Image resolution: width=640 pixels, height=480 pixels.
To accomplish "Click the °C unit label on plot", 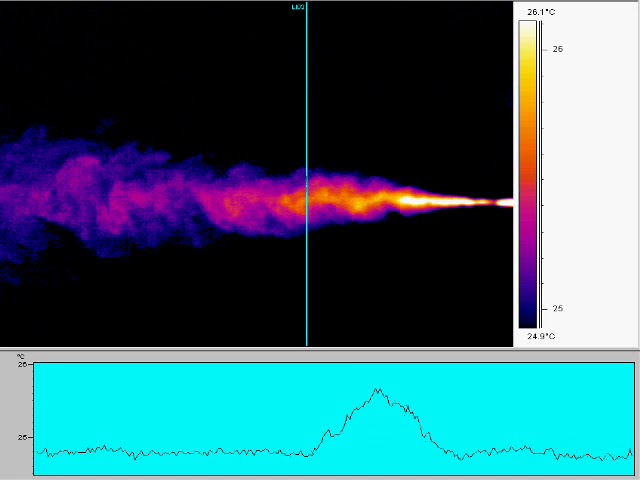I will click(x=21, y=357).
